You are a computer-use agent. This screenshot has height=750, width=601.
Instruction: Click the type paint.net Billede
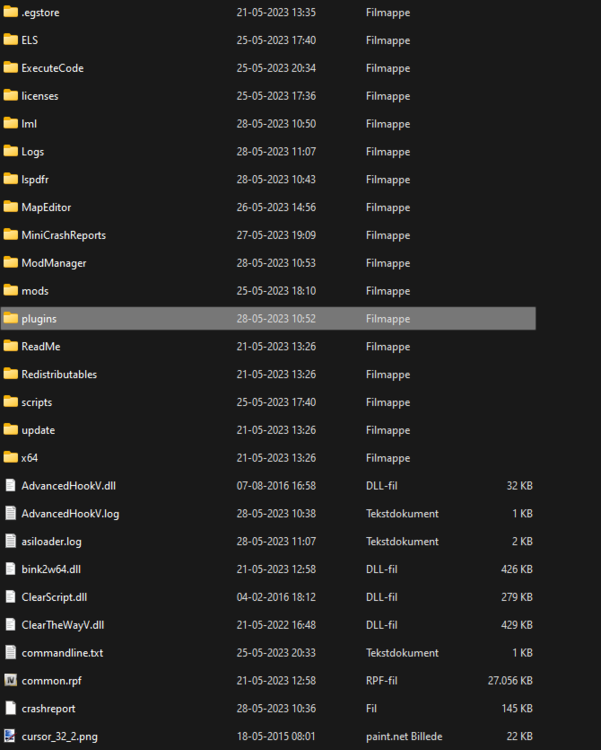coord(404,736)
